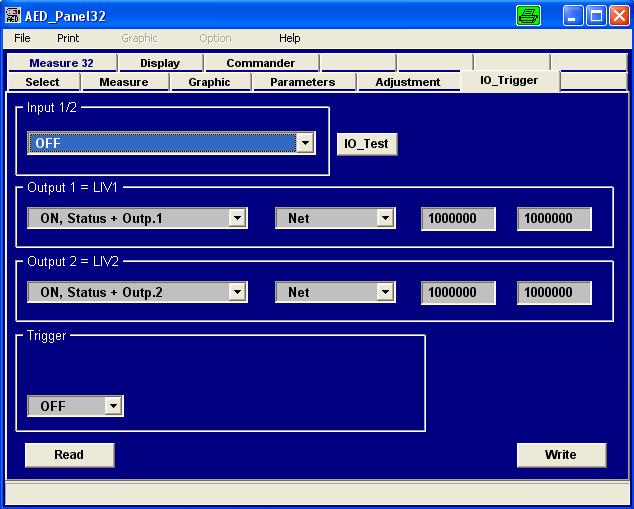Click the green printer icon in title bar
The width and height of the screenshot is (634, 509).
pos(528,16)
